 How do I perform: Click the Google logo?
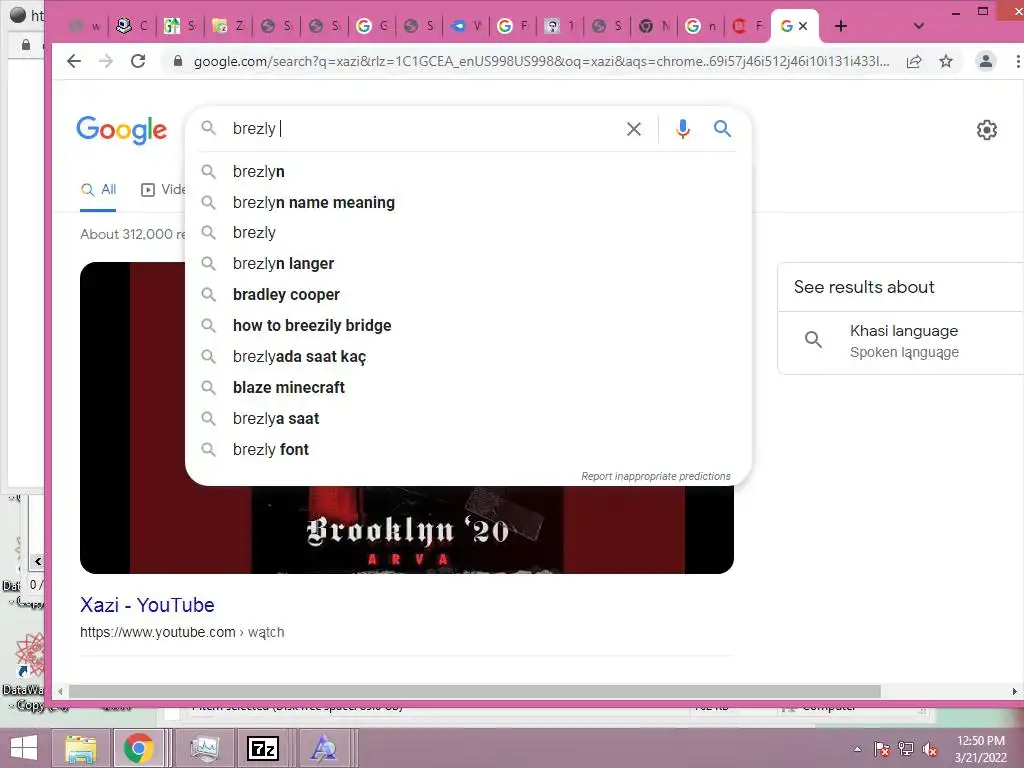coord(121,130)
